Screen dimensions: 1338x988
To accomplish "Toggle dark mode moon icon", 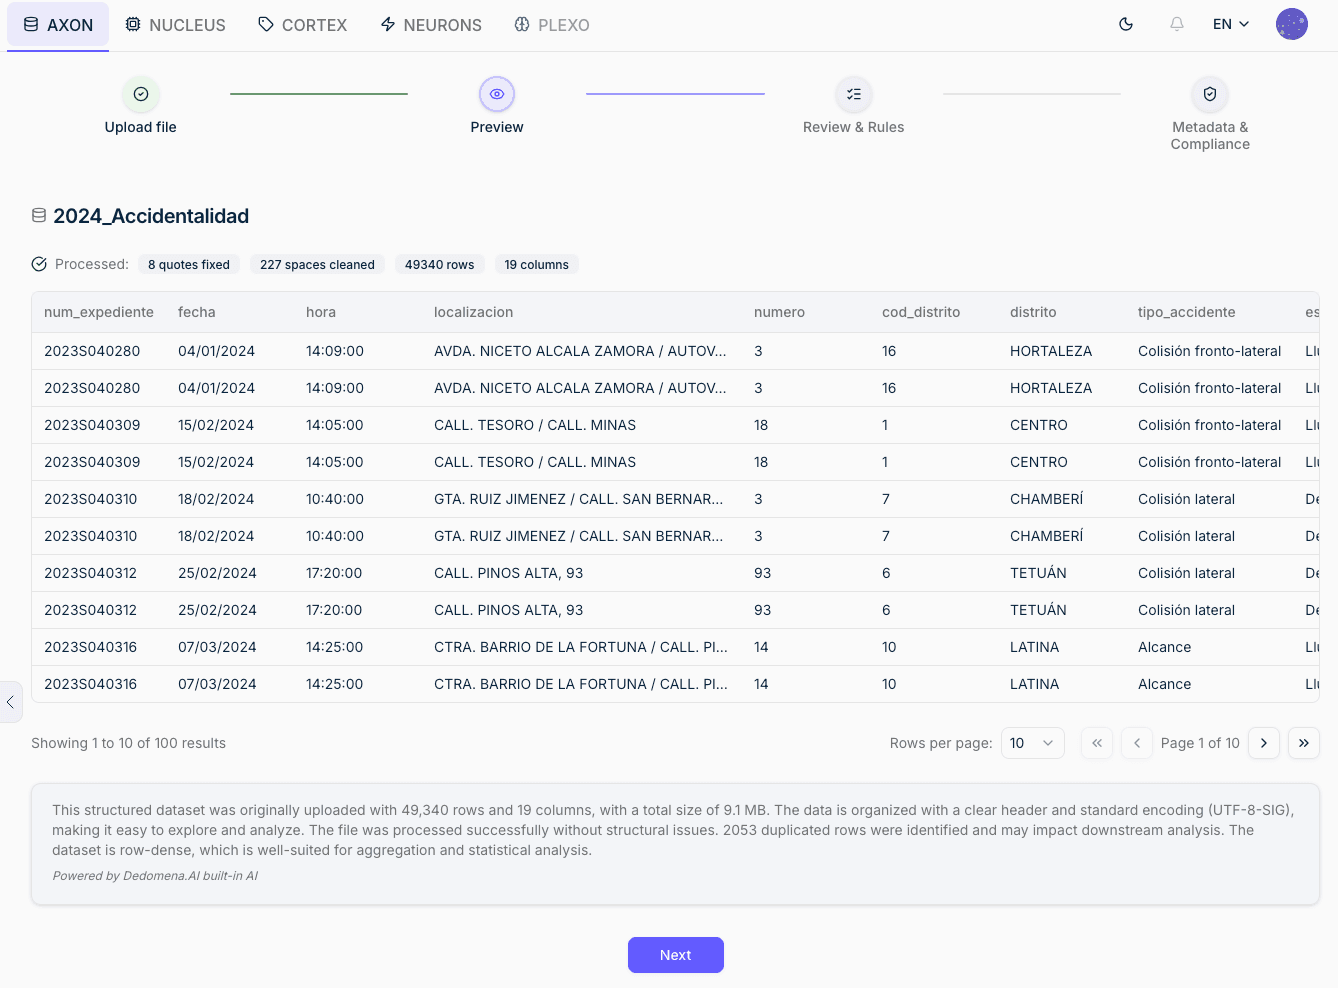I will pyautogui.click(x=1126, y=24).
